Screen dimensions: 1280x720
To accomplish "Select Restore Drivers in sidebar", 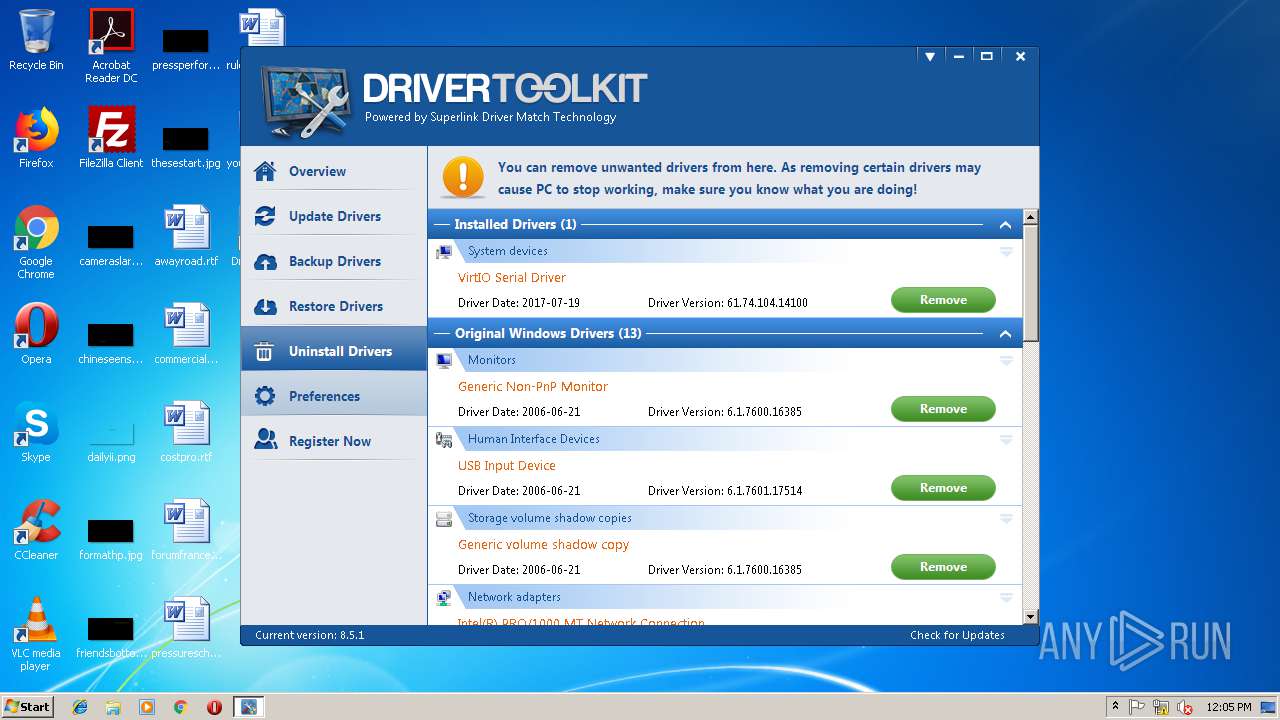I will pyautogui.click(x=334, y=306).
